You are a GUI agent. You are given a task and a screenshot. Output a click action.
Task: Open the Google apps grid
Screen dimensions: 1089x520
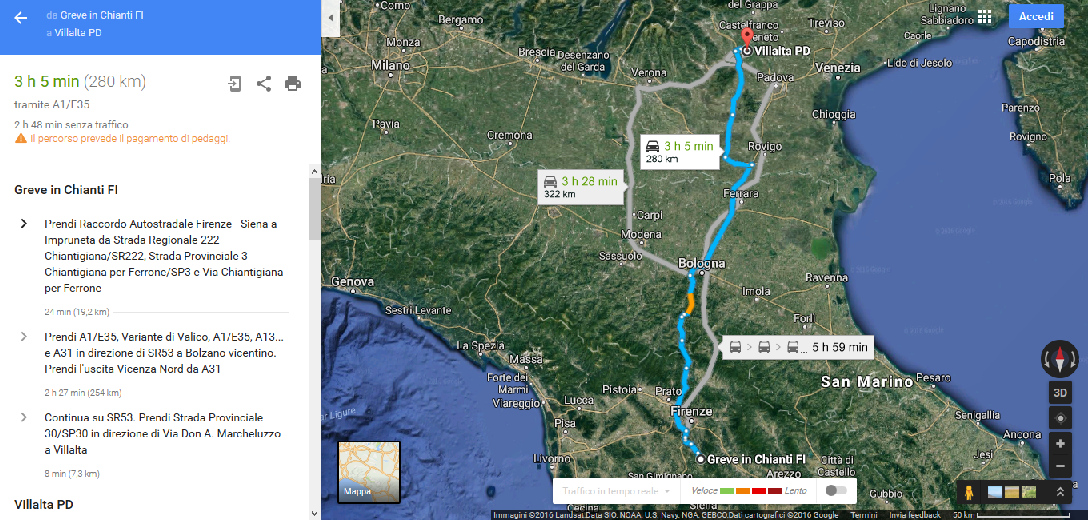tap(984, 17)
